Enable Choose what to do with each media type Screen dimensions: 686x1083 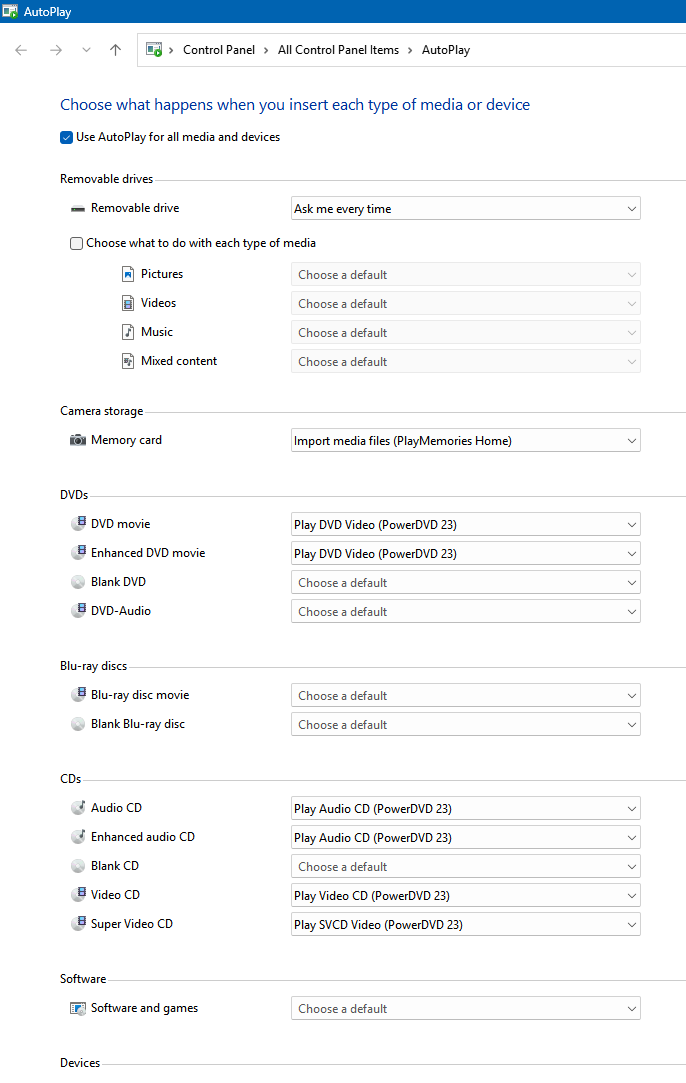[x=77, y=243]
